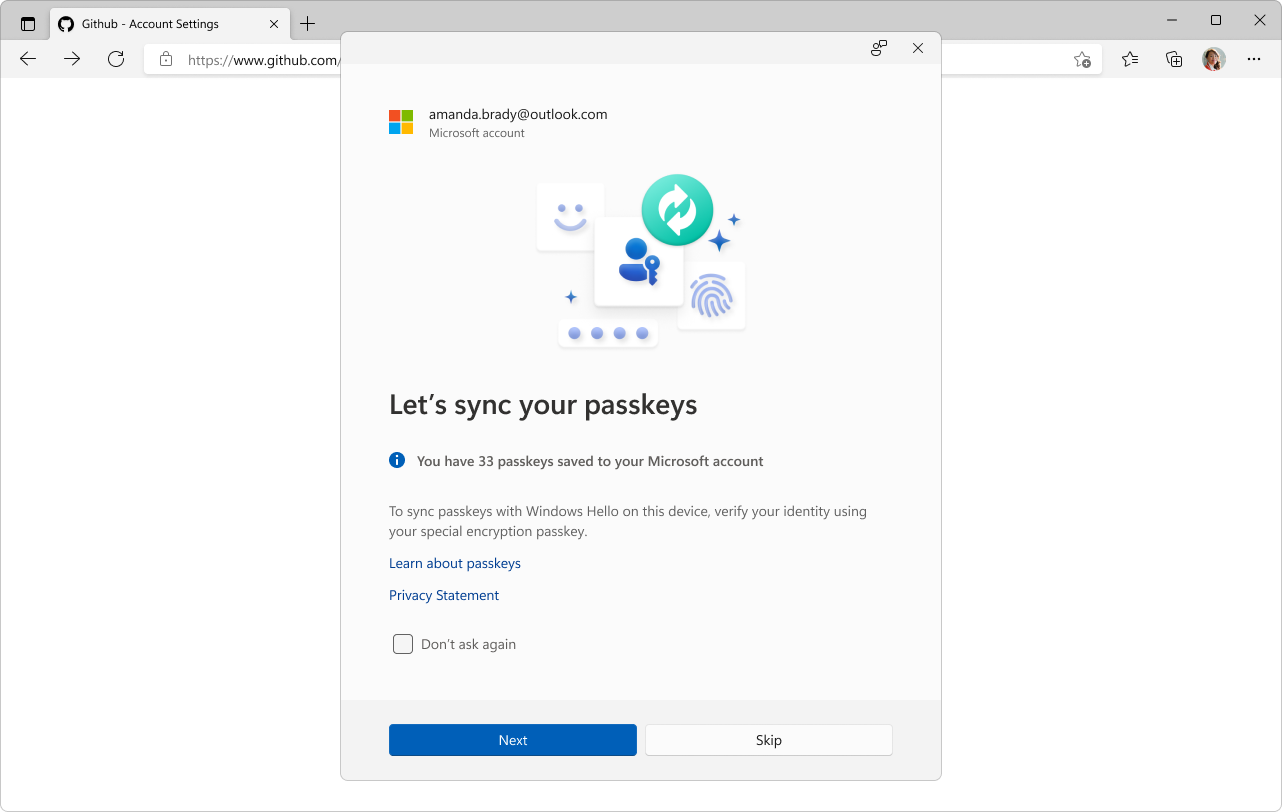
Task: Select the Microsoft account logo
Action: (x=400, y=121)
